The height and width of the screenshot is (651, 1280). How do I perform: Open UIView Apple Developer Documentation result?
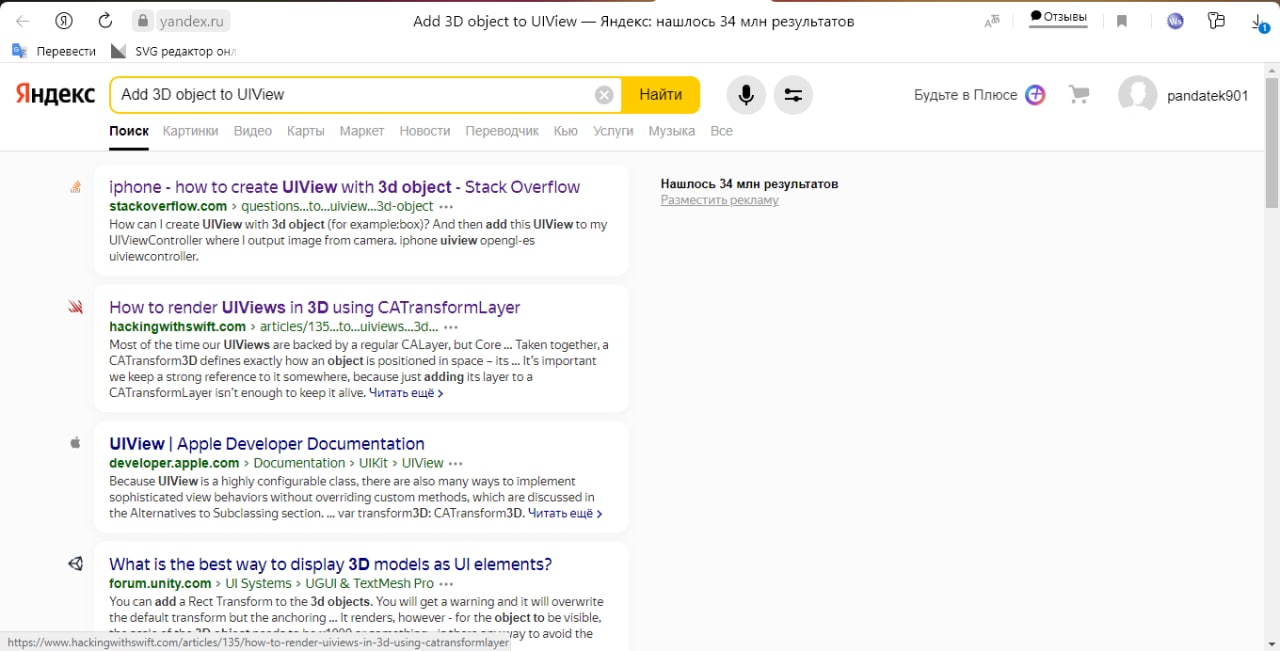[267, 444]
